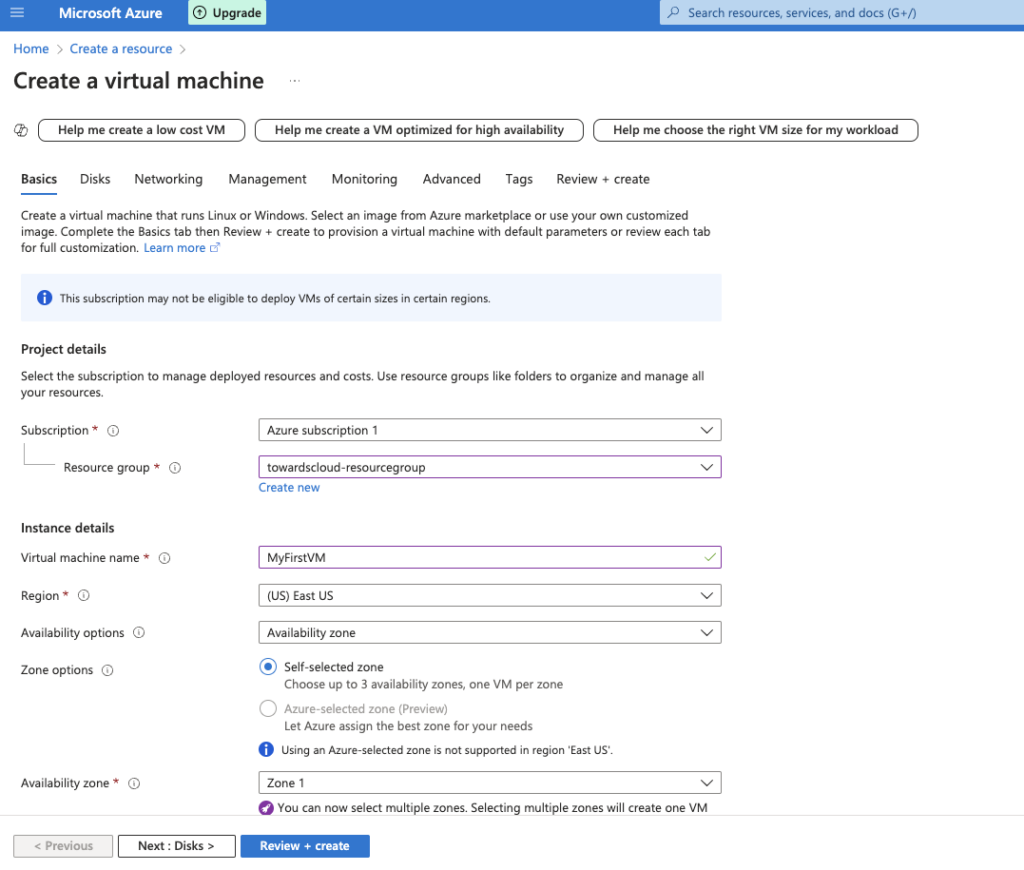Click Create new resource group link
Screen dimensions: 1024x870
click(x=289, y=488)
